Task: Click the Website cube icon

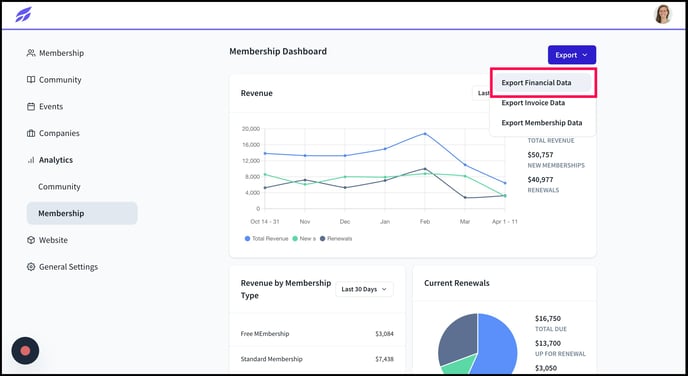Action: click(31, 240)
